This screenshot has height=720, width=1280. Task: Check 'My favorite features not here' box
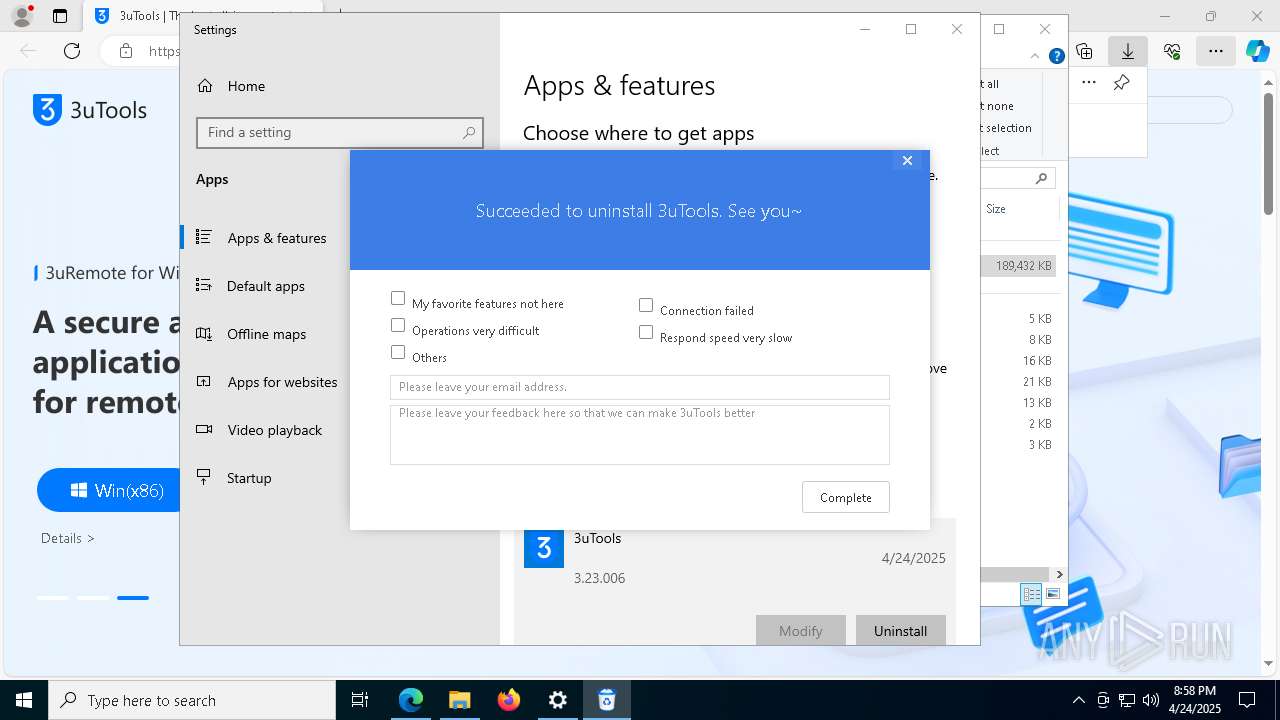tap(398, 298)
